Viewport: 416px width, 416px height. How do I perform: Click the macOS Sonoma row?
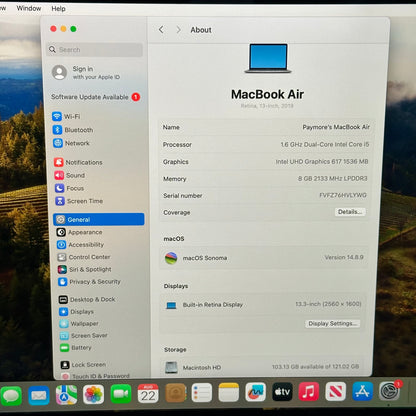click(264, 258)
